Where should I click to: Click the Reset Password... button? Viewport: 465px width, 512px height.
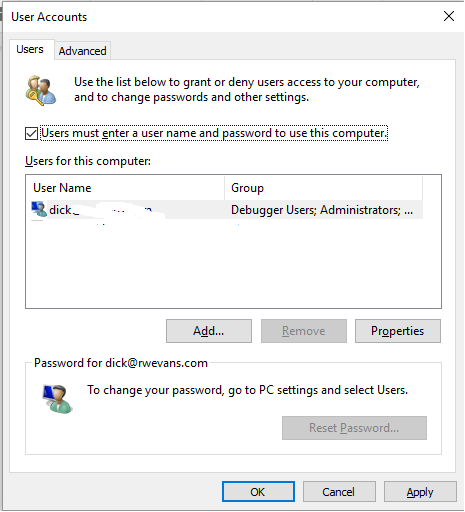(x=354, y=428)
